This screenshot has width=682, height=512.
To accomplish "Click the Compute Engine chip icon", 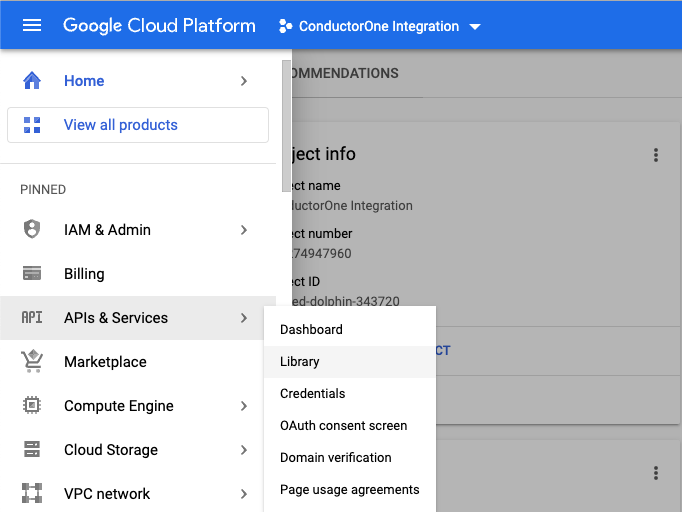I will coord(32,406).
